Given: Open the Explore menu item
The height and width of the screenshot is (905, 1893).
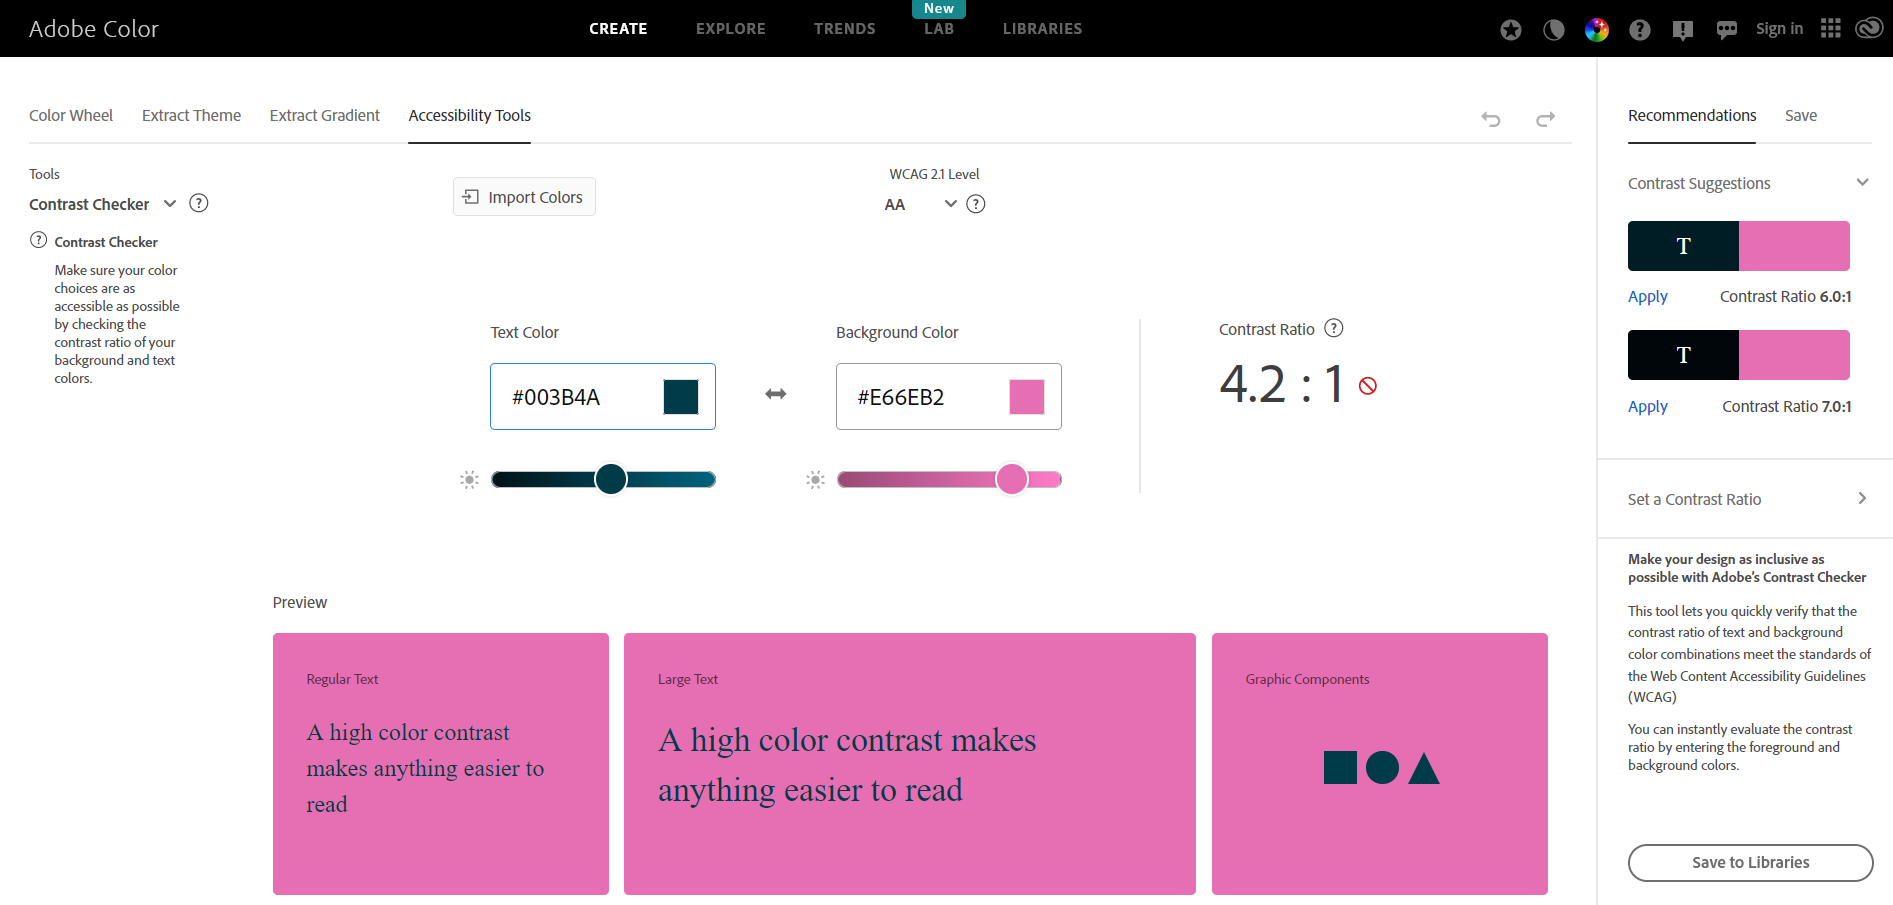Looking at the screenshot, I should click(x=730, y=29).
